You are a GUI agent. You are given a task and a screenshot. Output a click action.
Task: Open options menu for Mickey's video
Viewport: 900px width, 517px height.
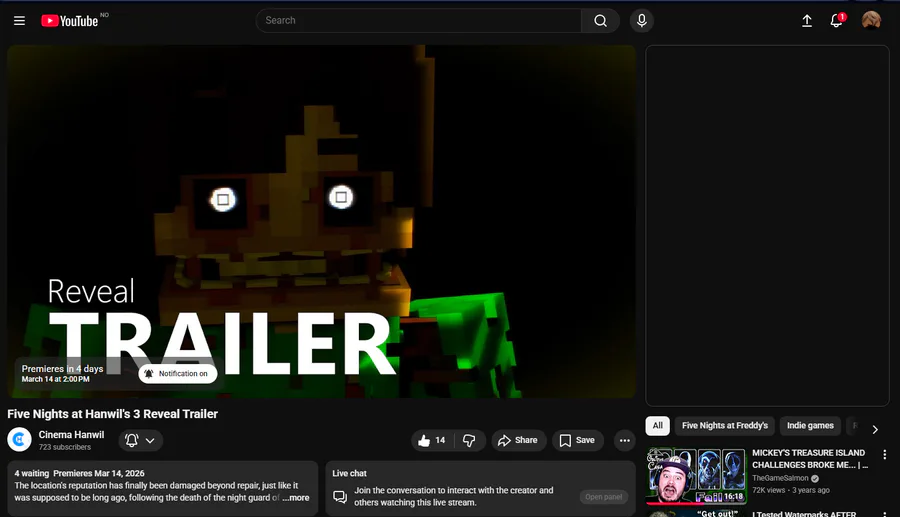coord(885,454)
